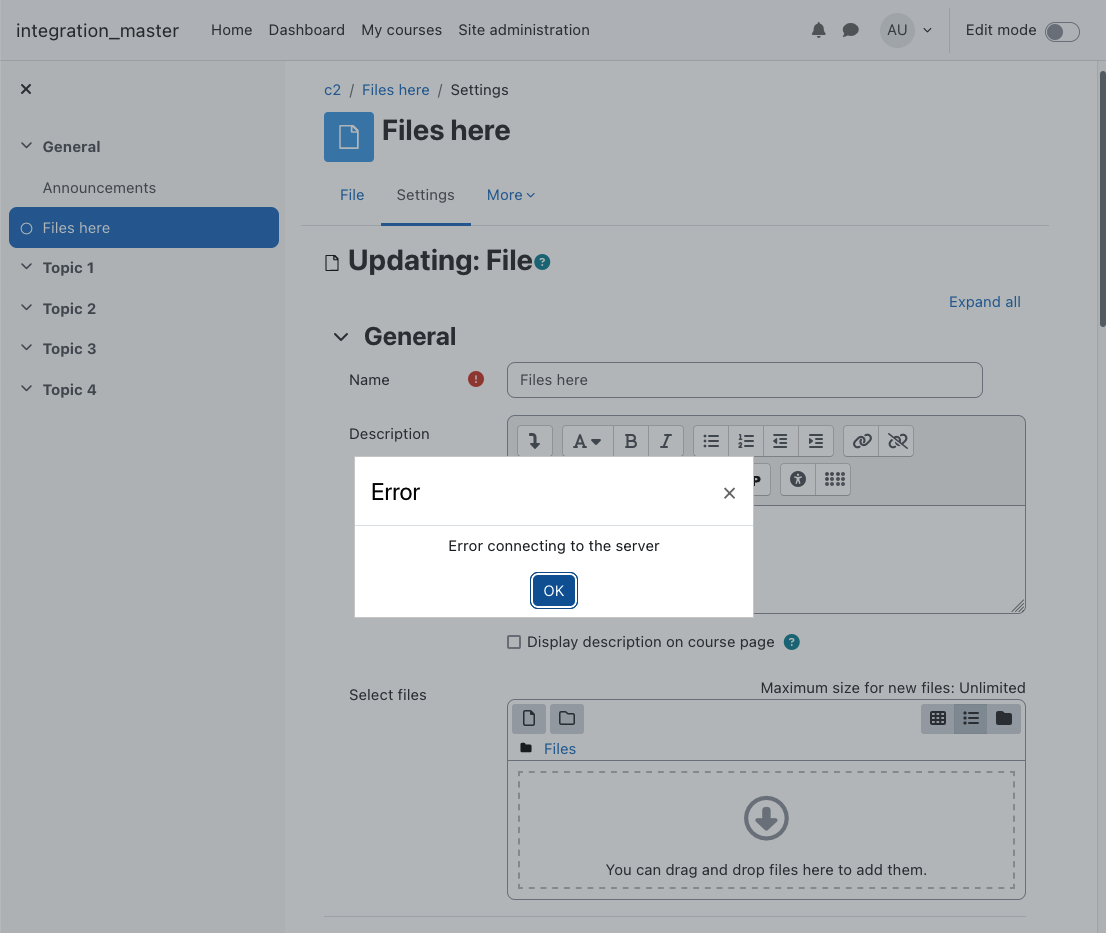Click help icon for Display description

(x=792, y=642)
